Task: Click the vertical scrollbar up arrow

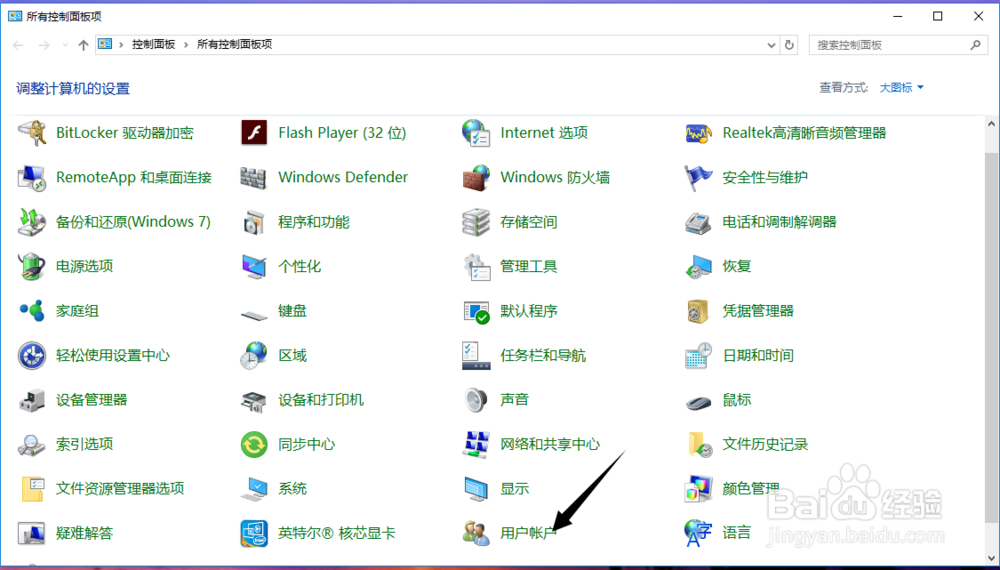Action: [992, 125]
